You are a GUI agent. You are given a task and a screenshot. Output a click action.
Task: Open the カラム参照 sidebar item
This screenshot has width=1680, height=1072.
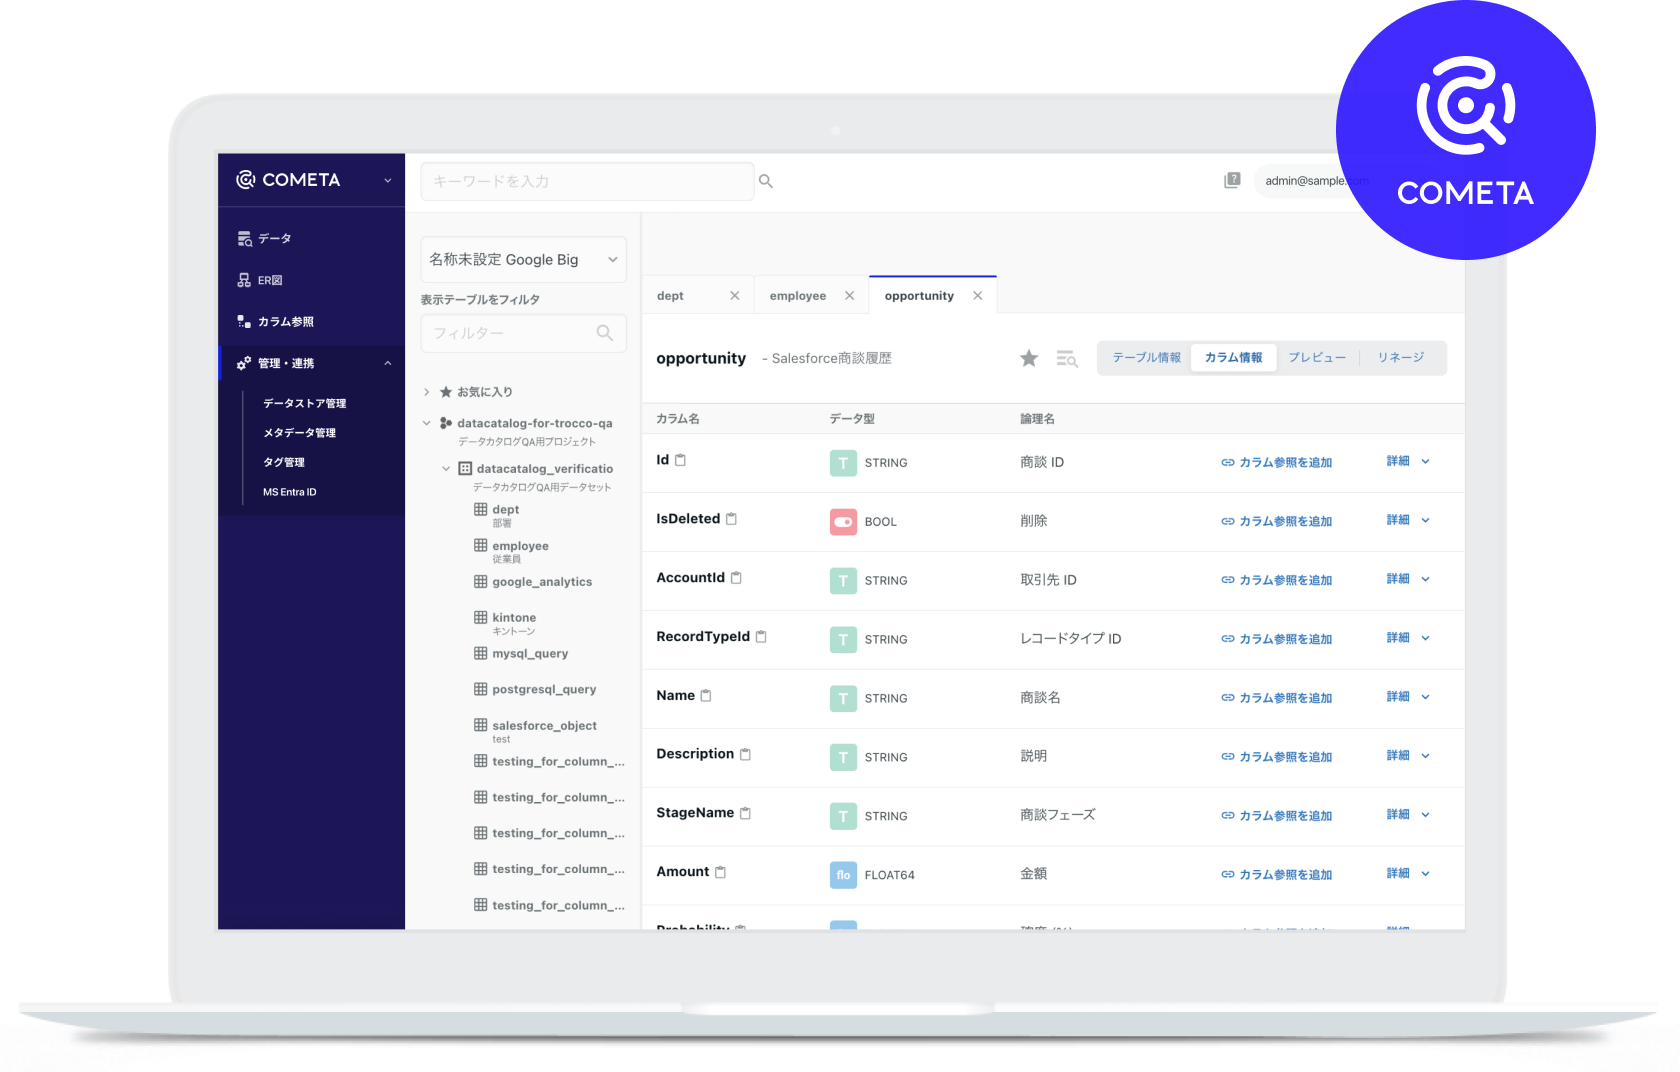point(285,322)
